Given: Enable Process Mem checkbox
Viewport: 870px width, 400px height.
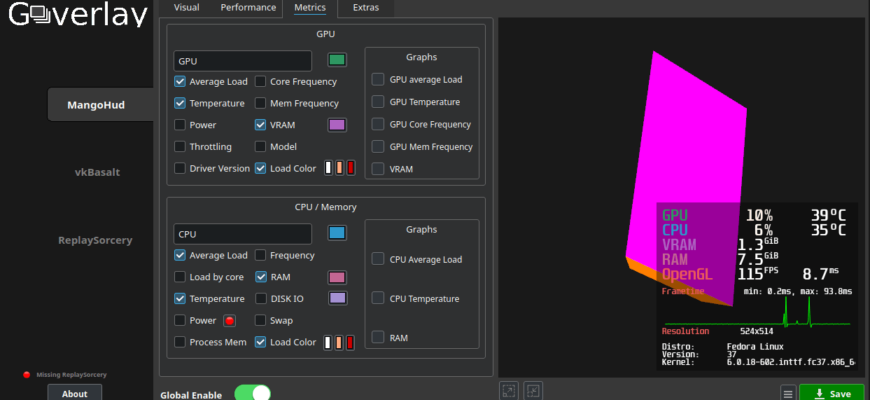Looking at the screenshot, I should coord(180,342).
